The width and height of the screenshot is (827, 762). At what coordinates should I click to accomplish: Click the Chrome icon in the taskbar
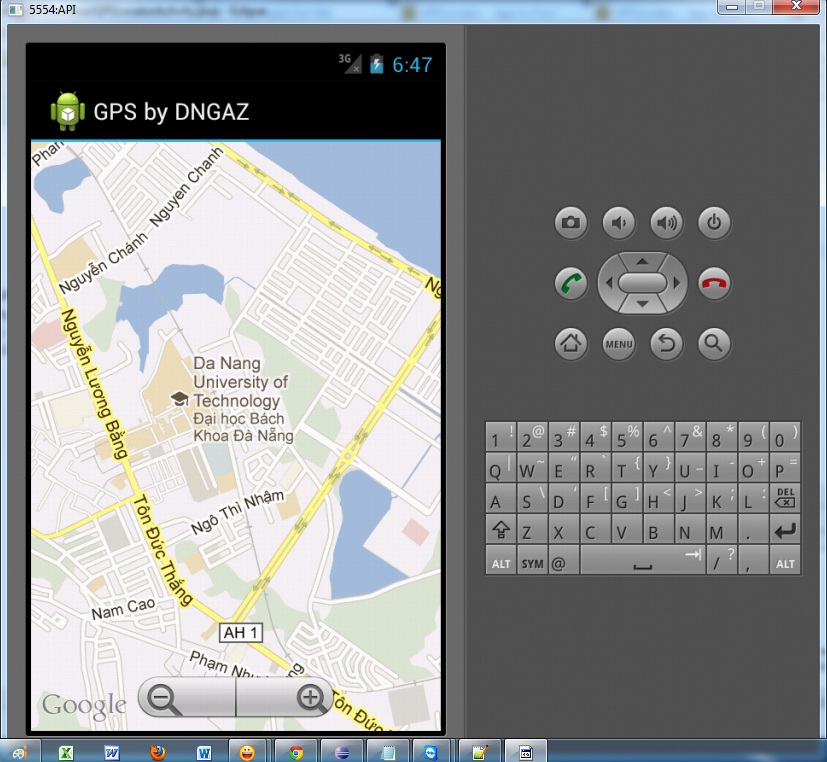pos(296,751)
